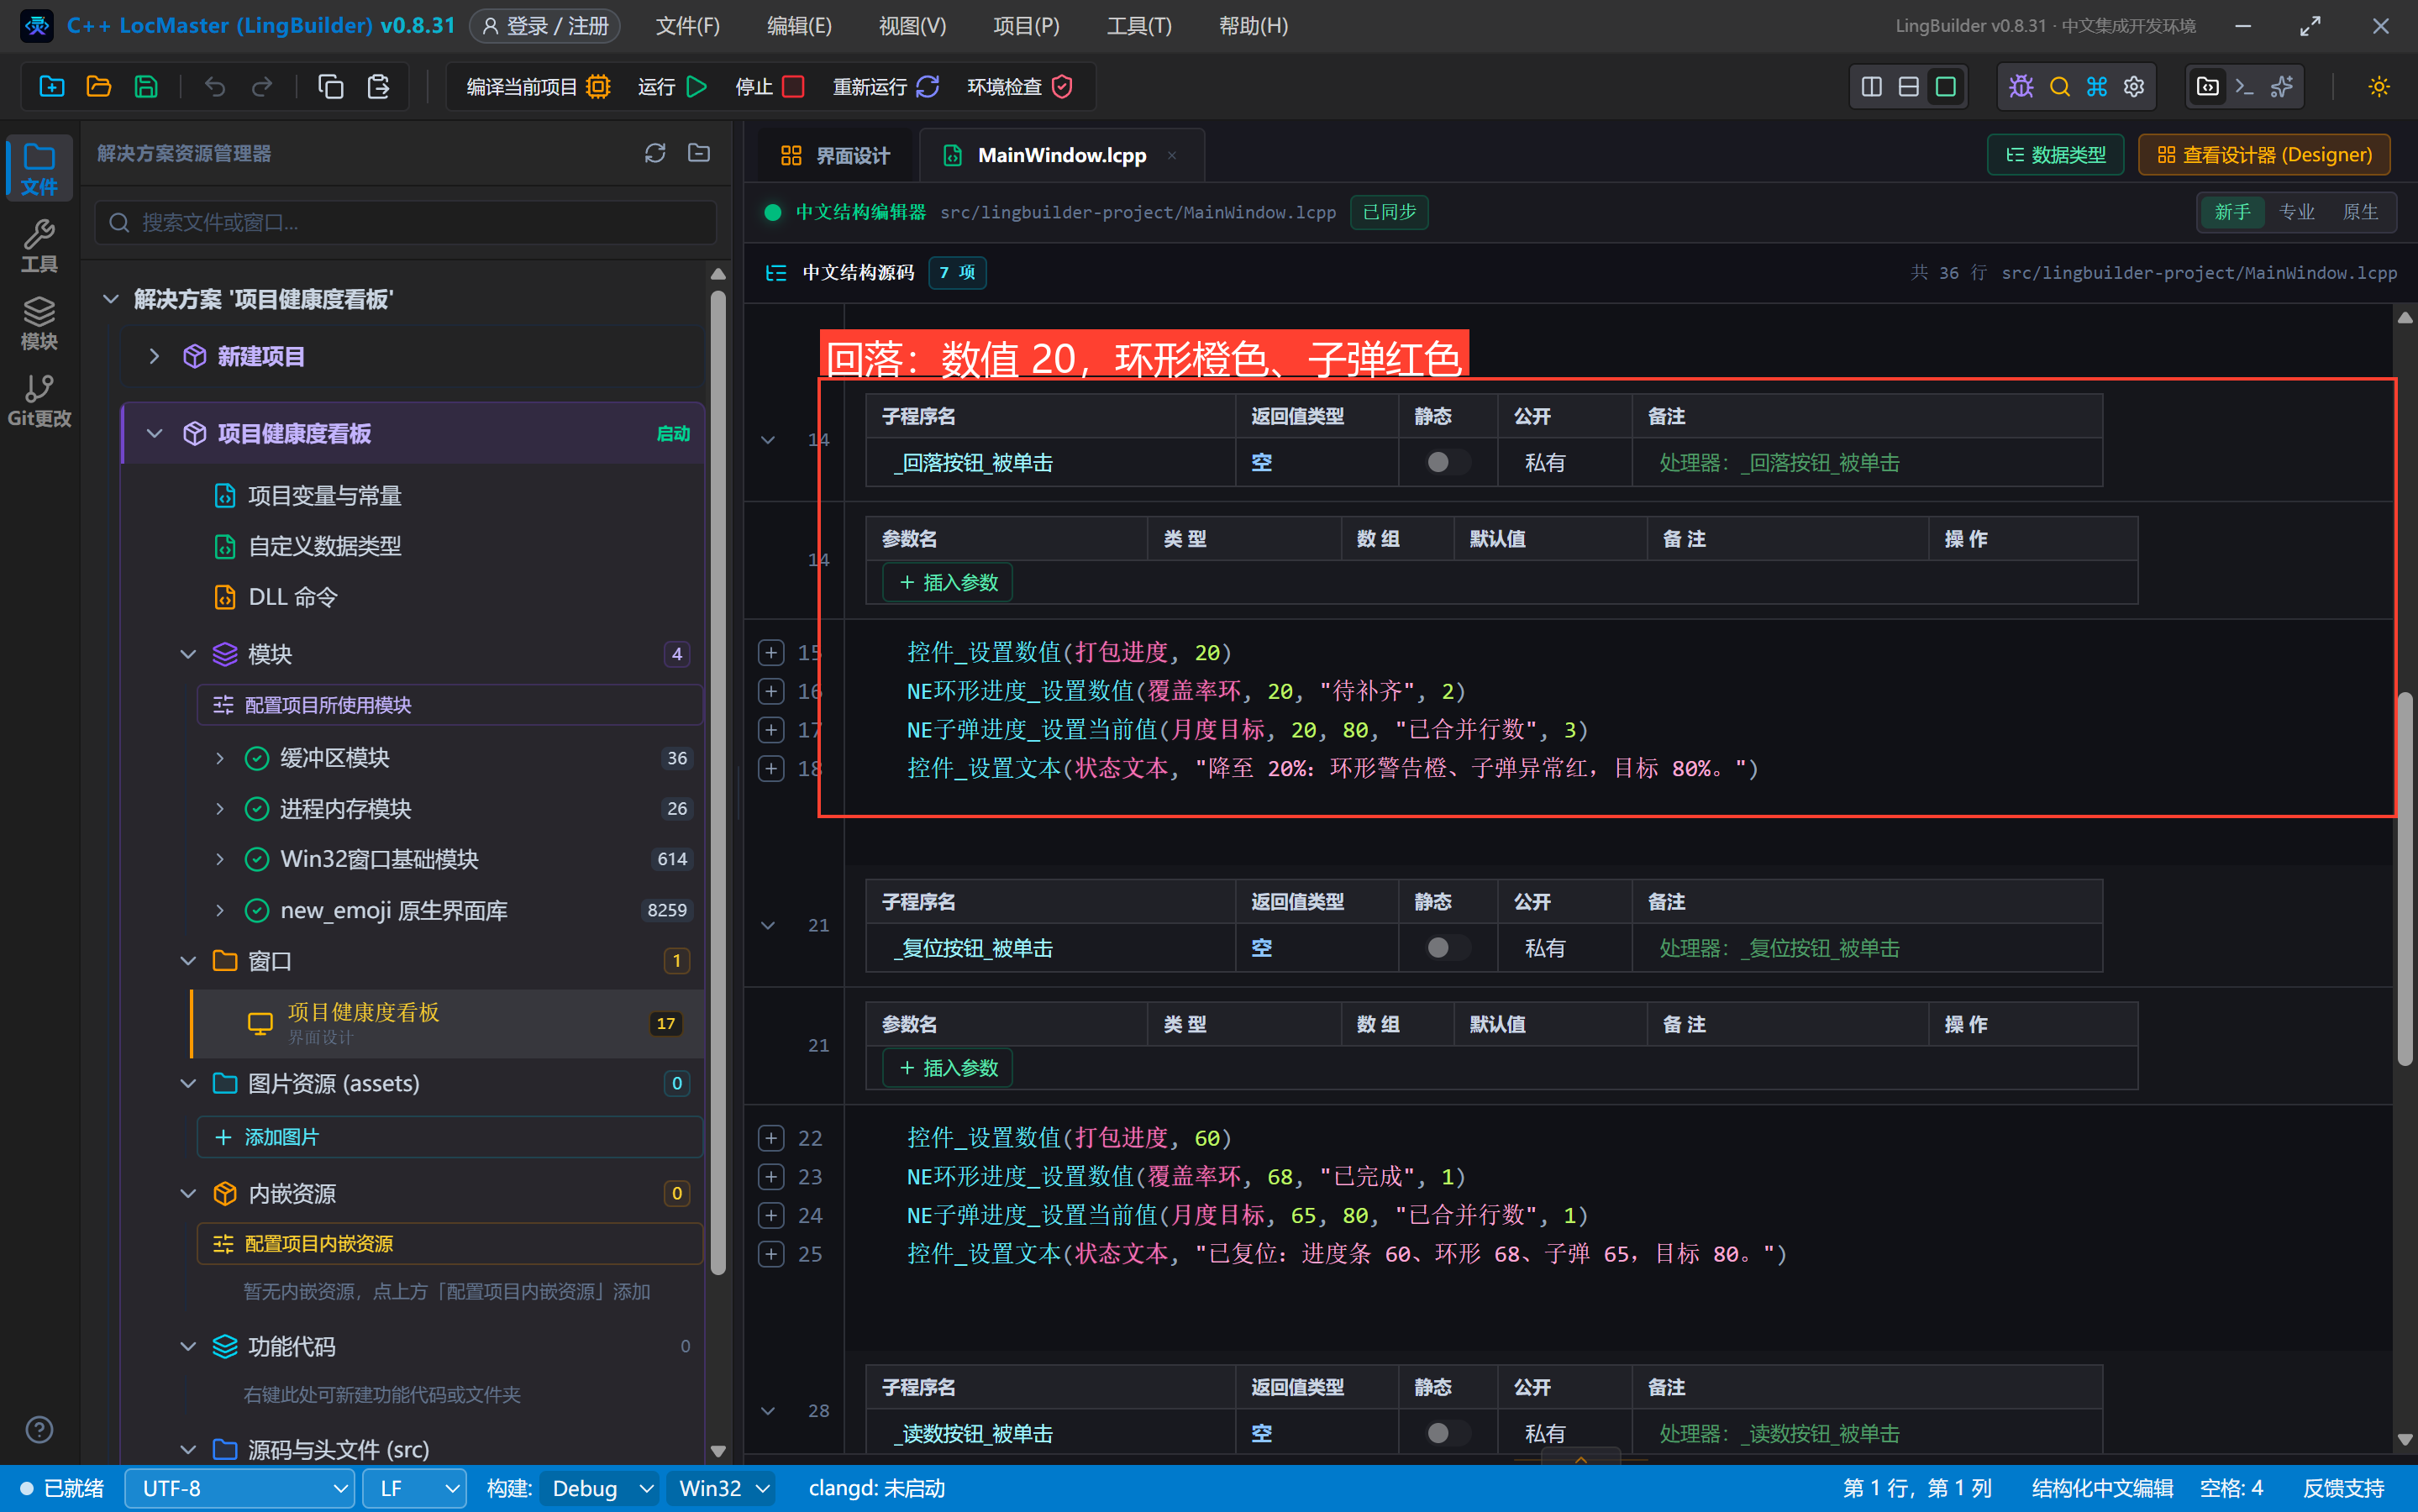Collapse the 项目健康度看板 project node
The height and width of the screenshot is (1512, 2418).
(x=154, y=433)
